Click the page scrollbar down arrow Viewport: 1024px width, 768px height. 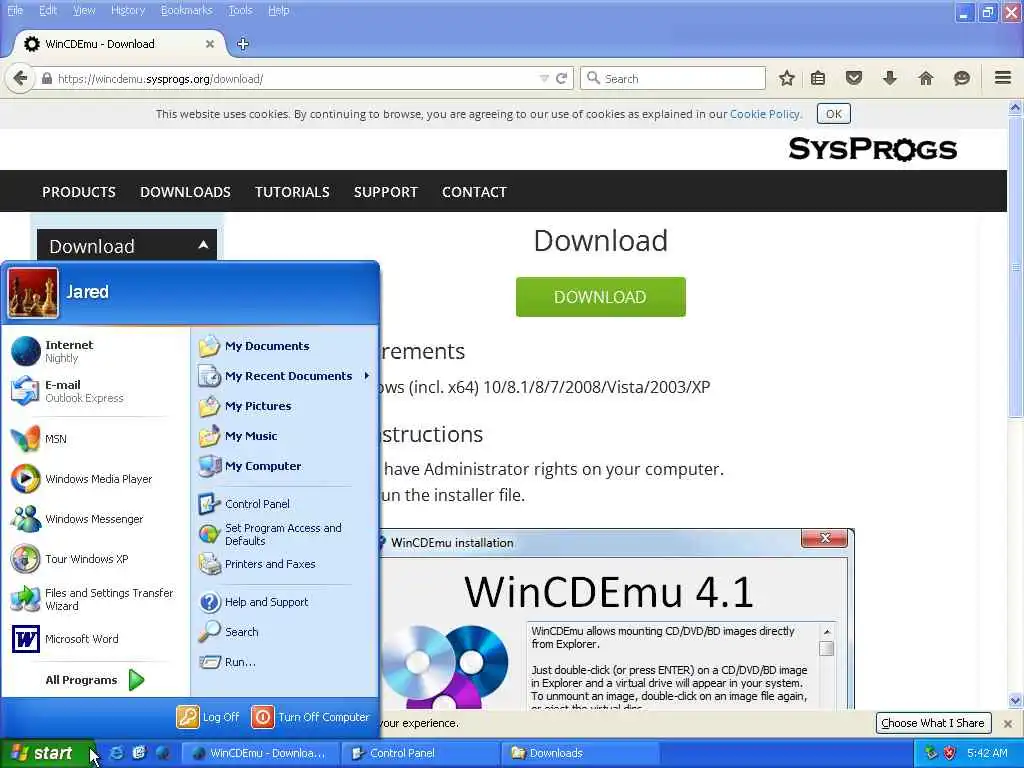(x=1015, y=700)
